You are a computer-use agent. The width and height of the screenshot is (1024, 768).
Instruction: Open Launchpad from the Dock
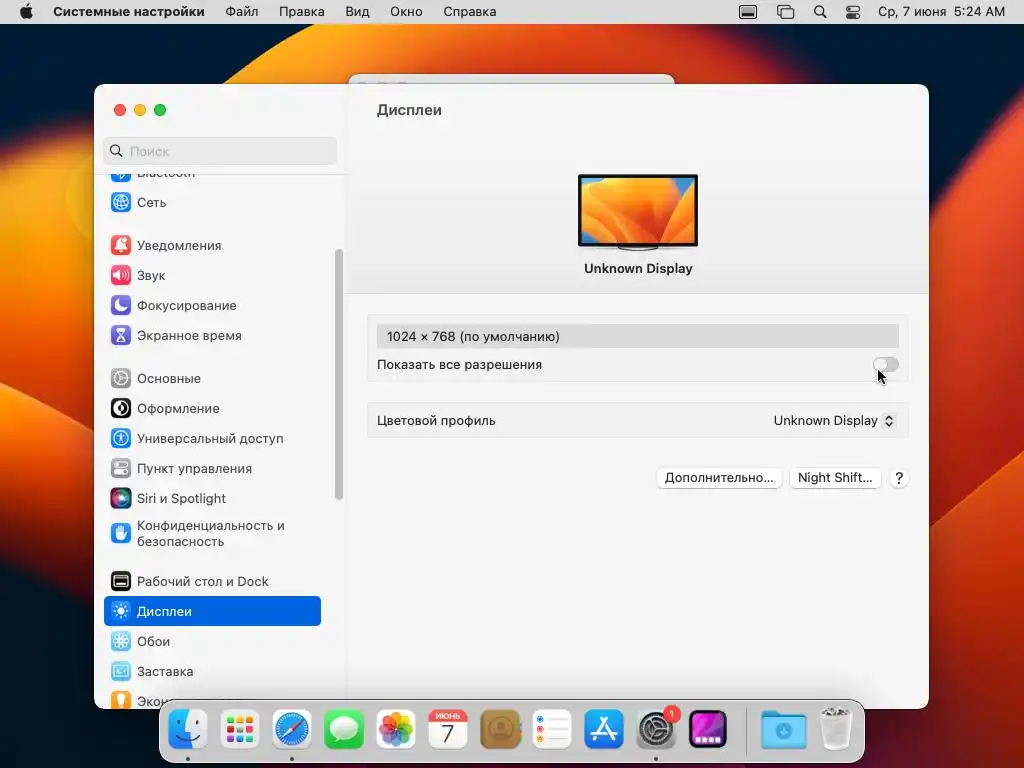pos(240,729)
